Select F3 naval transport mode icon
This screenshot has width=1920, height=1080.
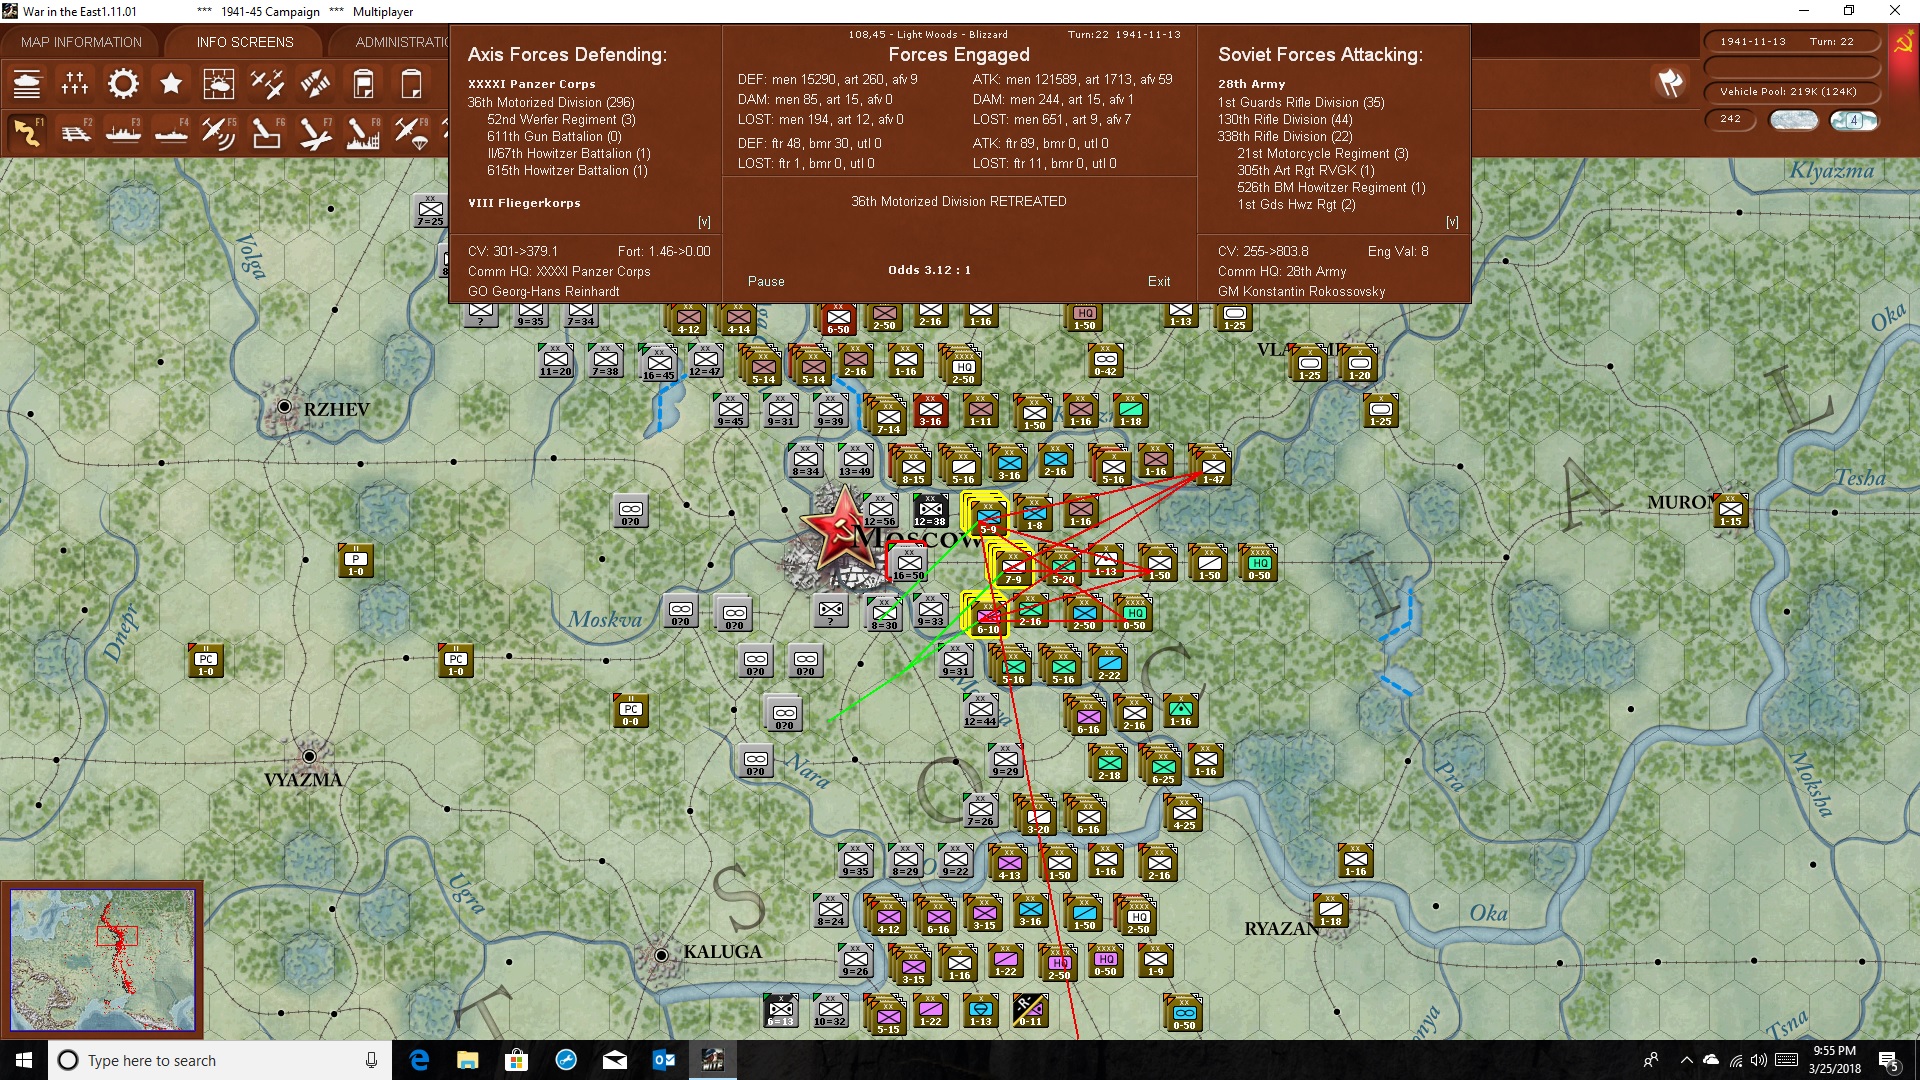(x=123, y=132)
